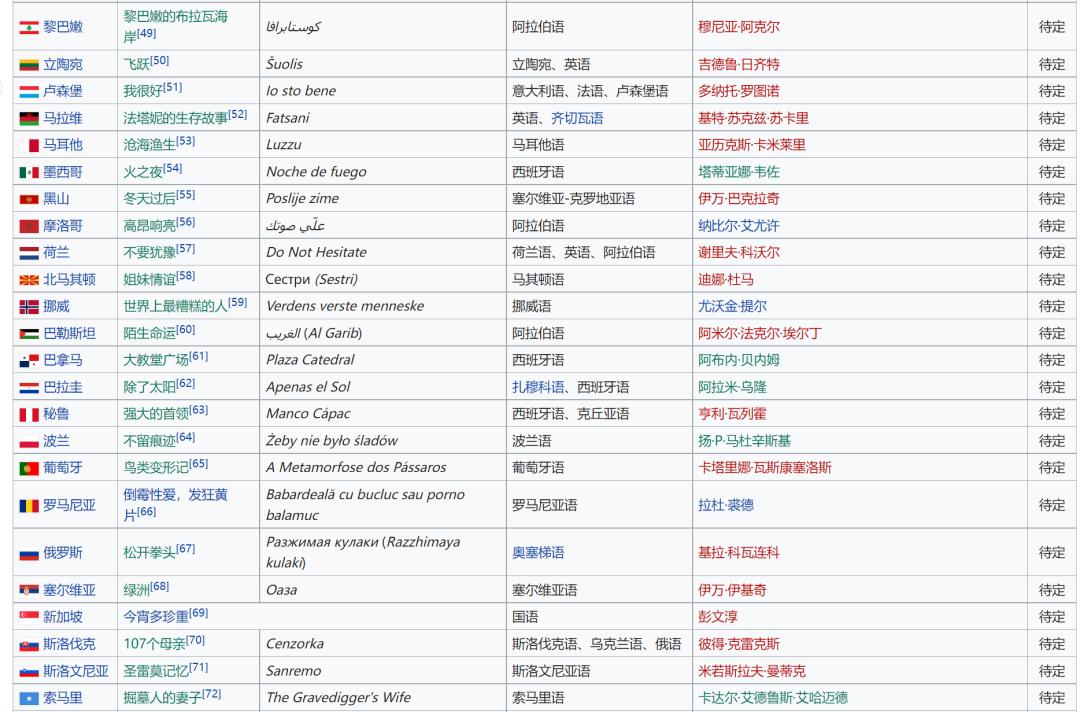Viewport: 1080px width, 712px height.
Task: Select the original title Noche de fuego
Action: (x=316, y=172)
